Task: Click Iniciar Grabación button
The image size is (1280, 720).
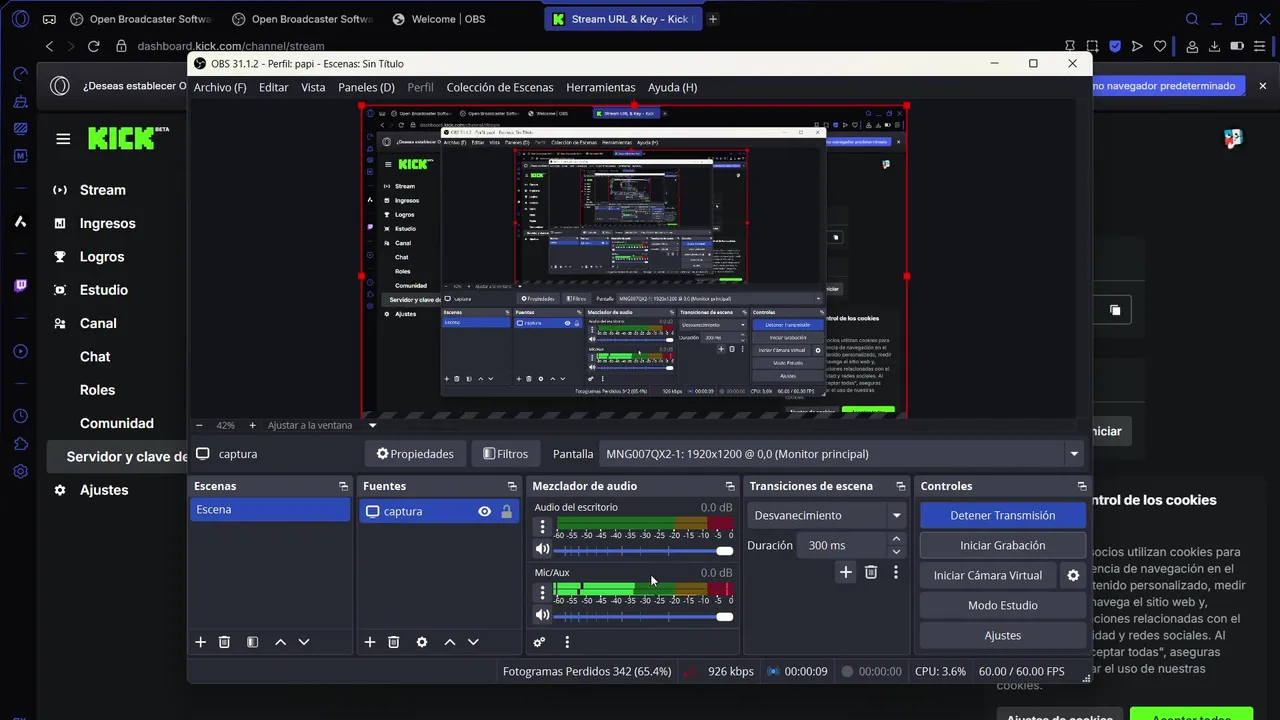Action: point(1002,545)
